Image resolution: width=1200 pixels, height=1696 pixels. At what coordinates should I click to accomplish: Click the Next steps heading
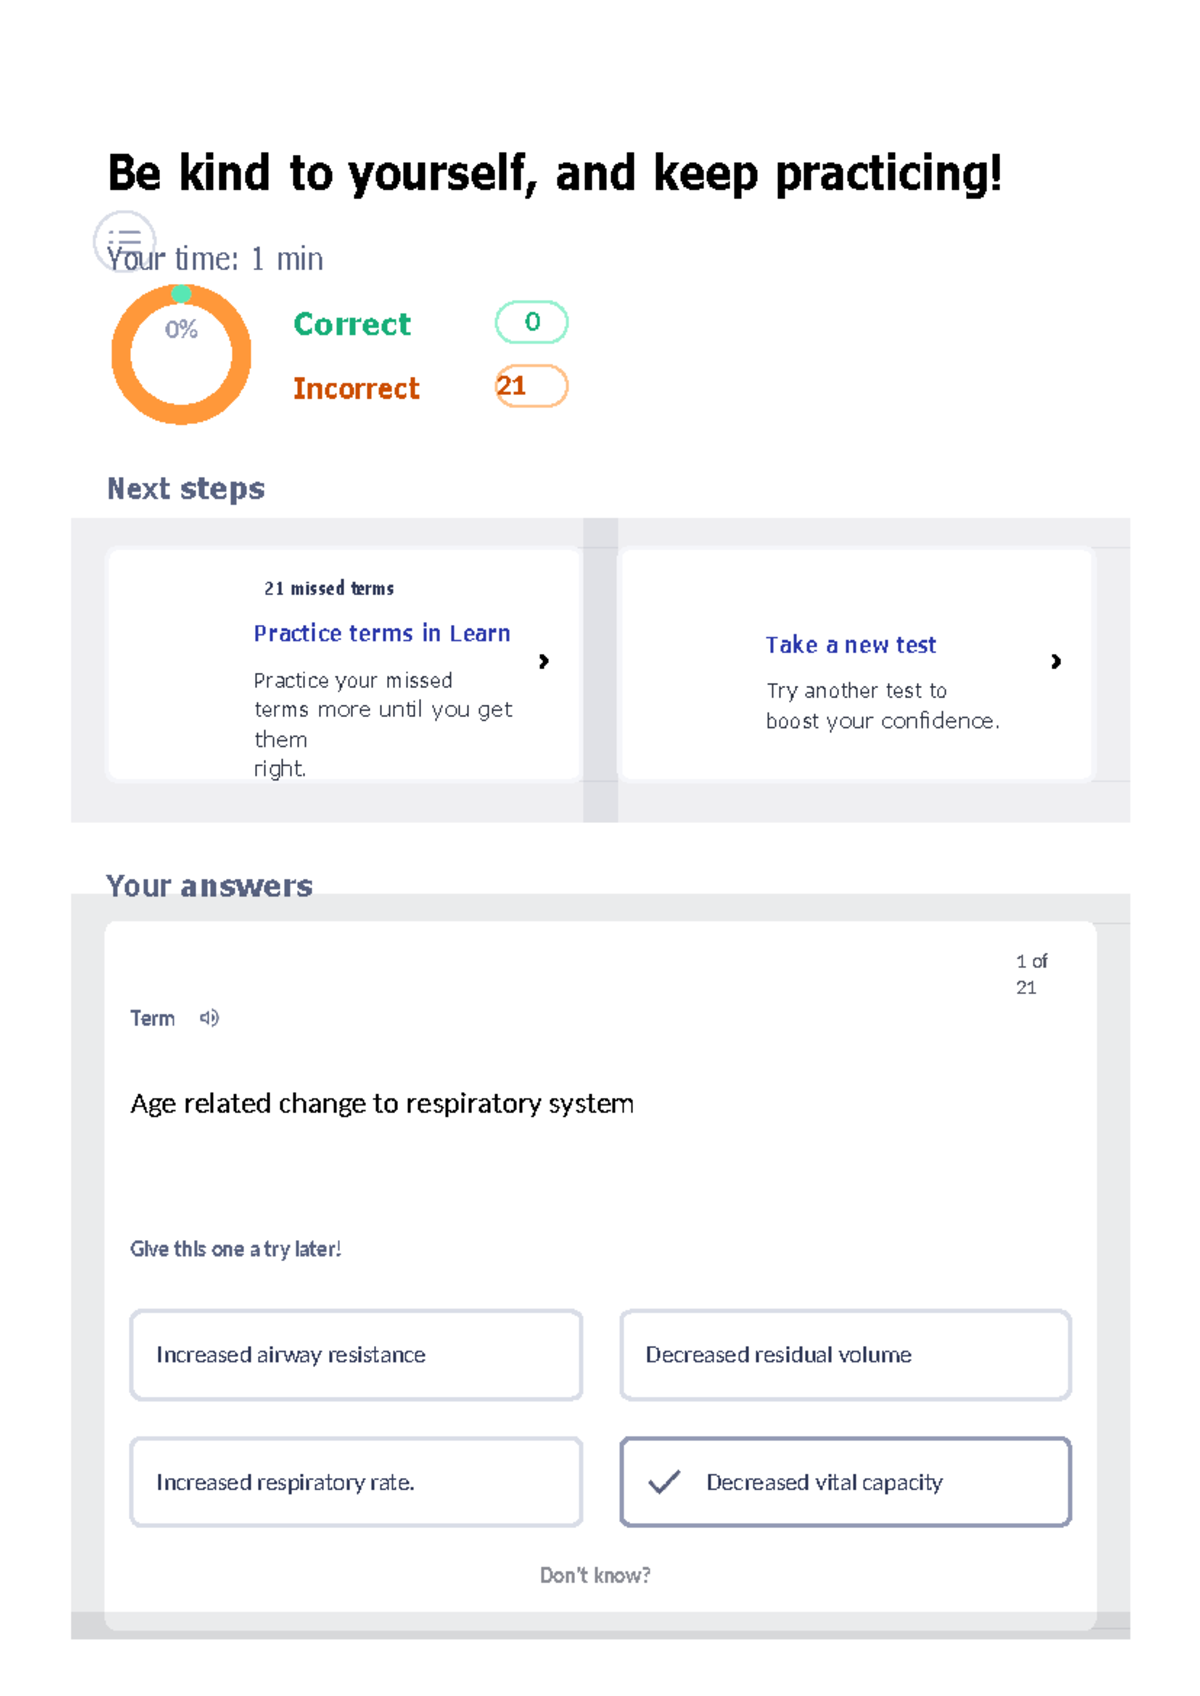(186, 488)
